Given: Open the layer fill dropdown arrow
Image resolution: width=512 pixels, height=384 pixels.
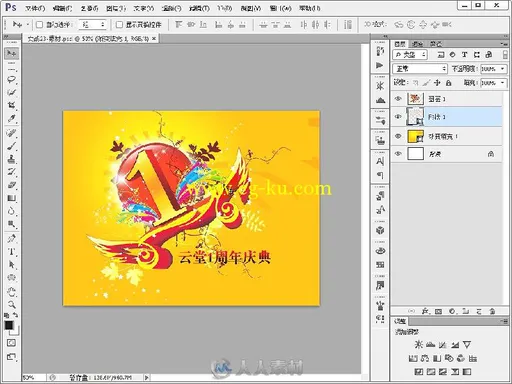Looking at the screenshot, I should 502,83.
